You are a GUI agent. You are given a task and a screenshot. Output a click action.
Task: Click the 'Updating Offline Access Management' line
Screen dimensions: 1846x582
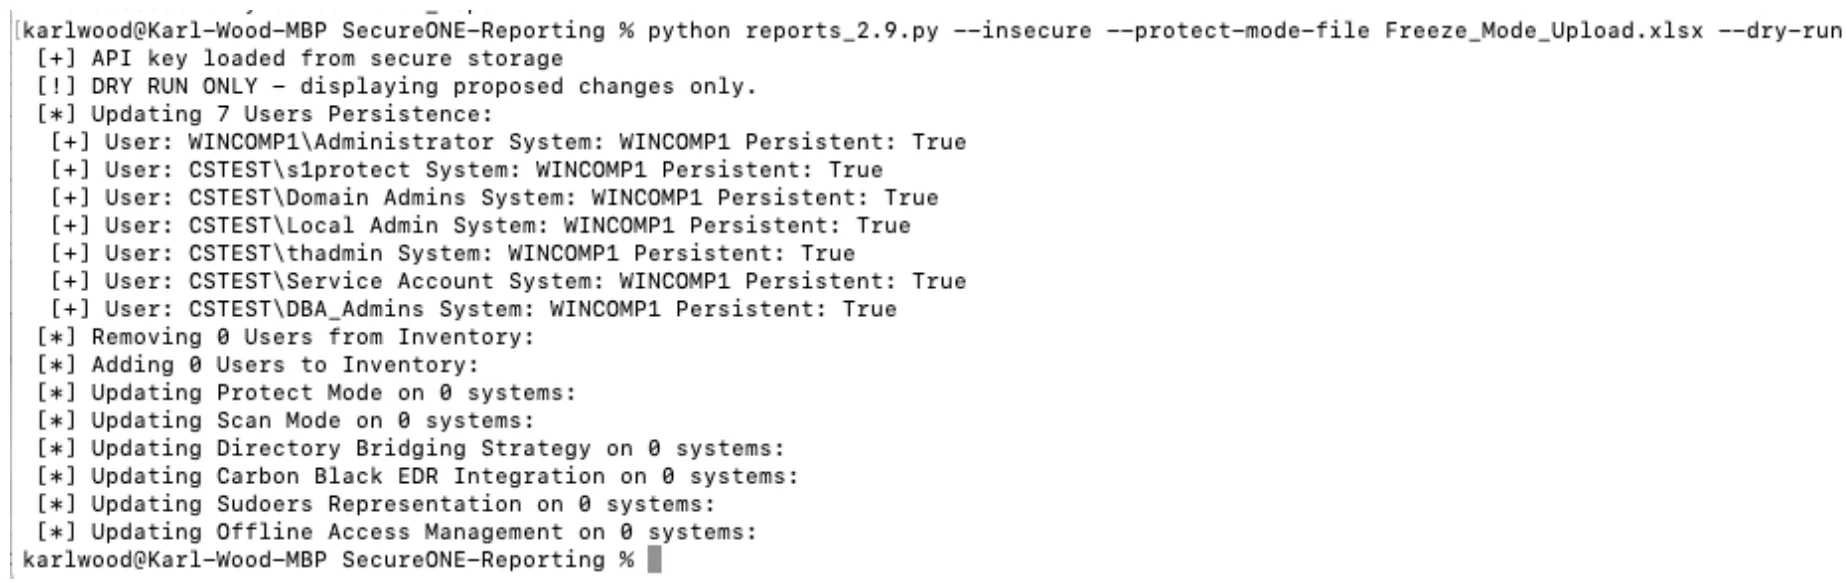397,533
